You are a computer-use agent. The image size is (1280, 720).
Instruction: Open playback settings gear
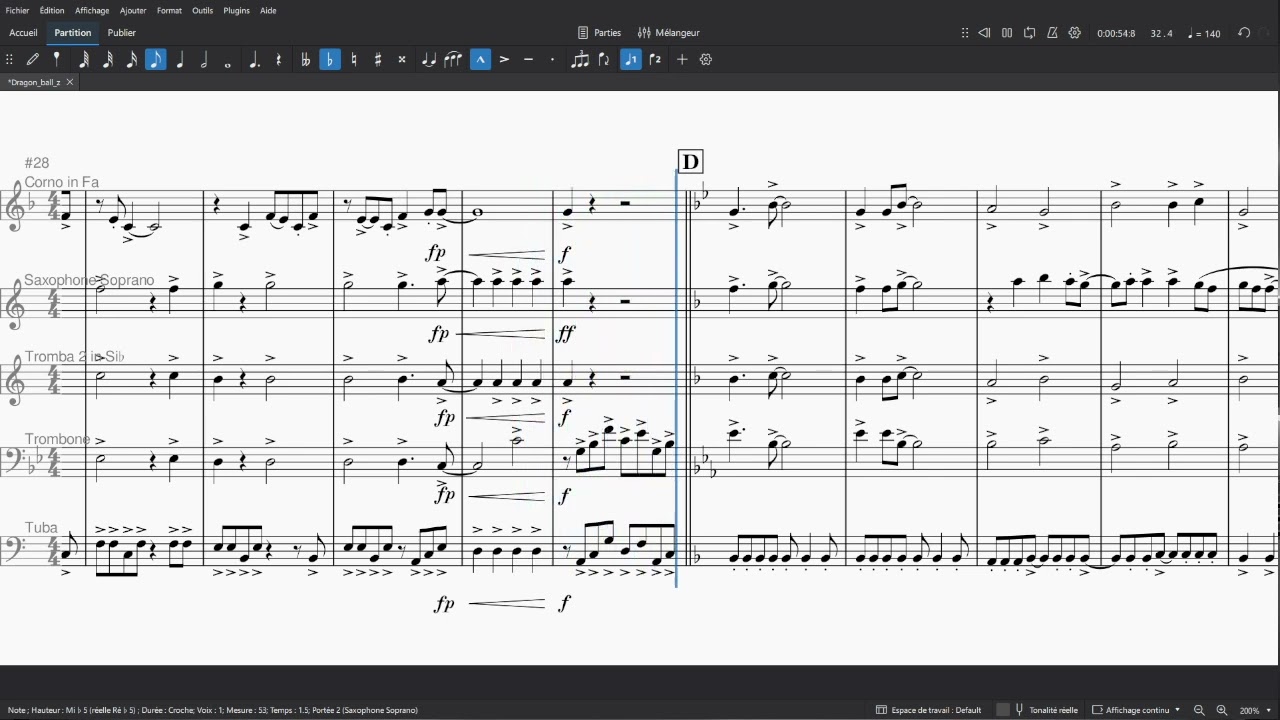1075,33
